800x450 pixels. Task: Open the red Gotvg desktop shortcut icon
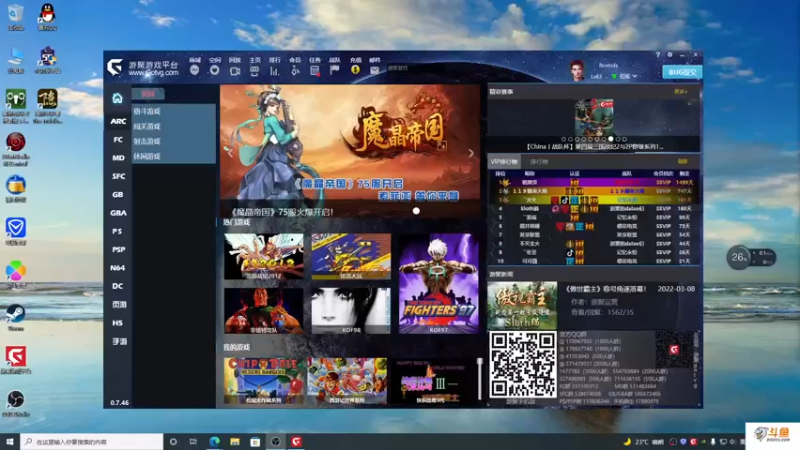click(x=16, y=356)
